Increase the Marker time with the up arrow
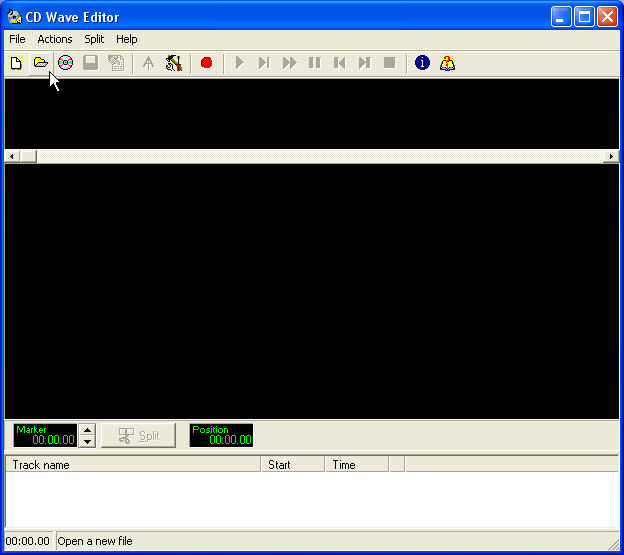Screen dimensions: 624x555 [87, 429]
